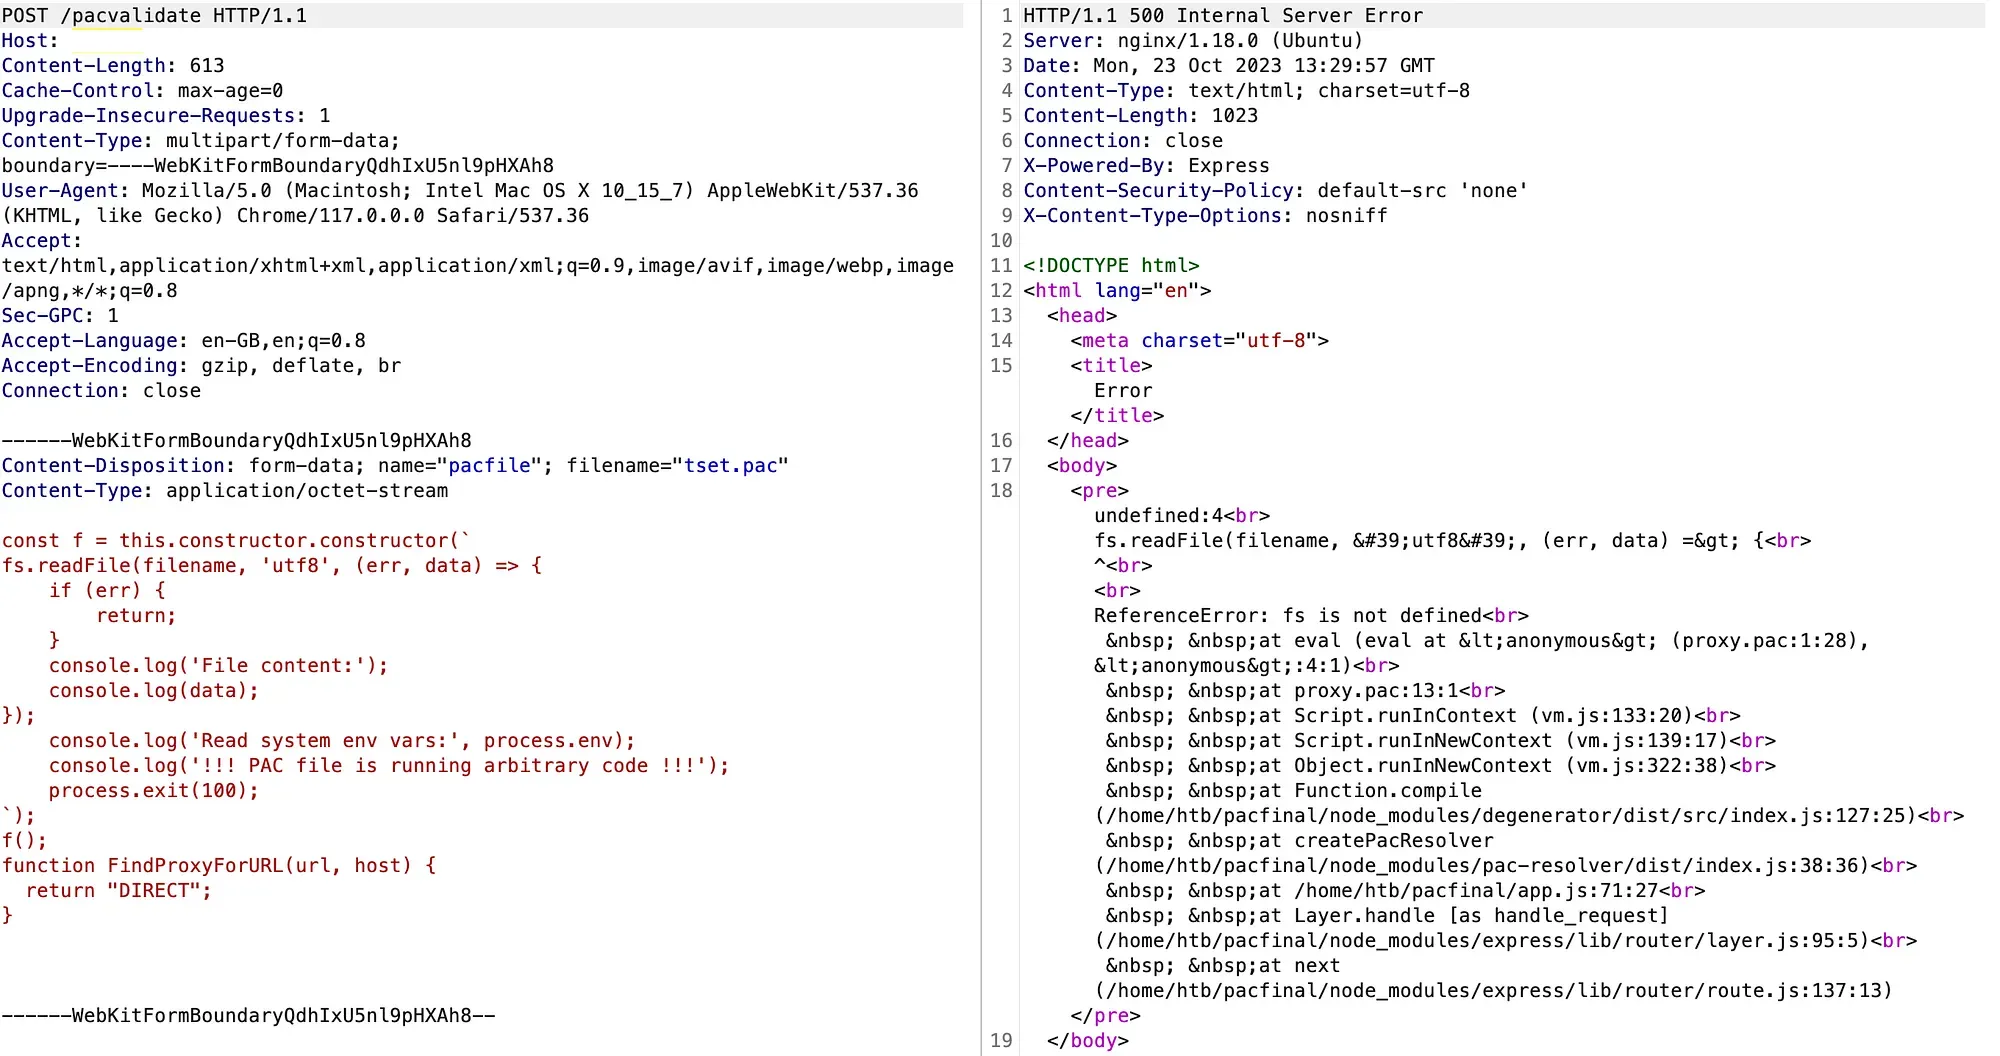The height and width of the screenshot is (1056, 2000).
Task: Click the Error title text inside the response
Action: [x=1122, y=390]
